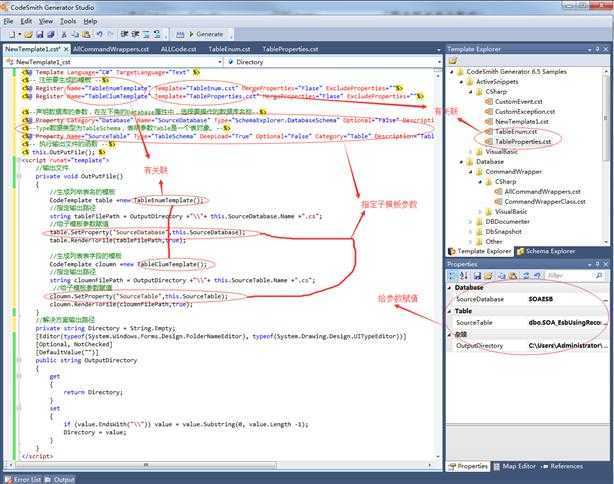The width and height of the screenshot is (614, 484).
Task: Expand the DbSnapshot folder
Action: 471,232
